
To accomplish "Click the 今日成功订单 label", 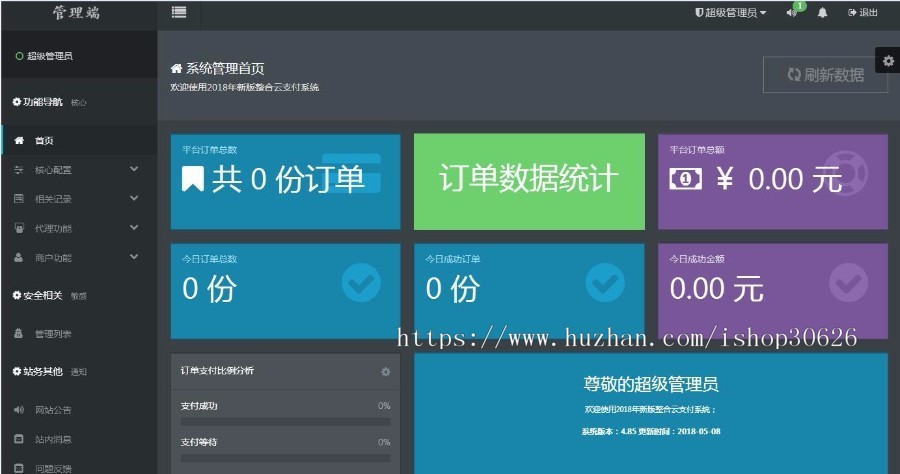I will [x=453, y=259].
